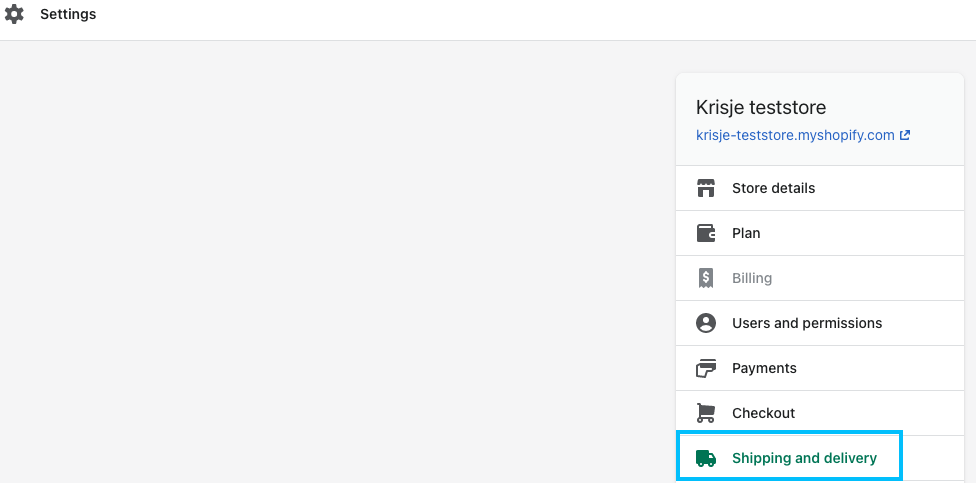
Task: Click the shopping cart icon beside Checkout
Action: coord(705,413)
